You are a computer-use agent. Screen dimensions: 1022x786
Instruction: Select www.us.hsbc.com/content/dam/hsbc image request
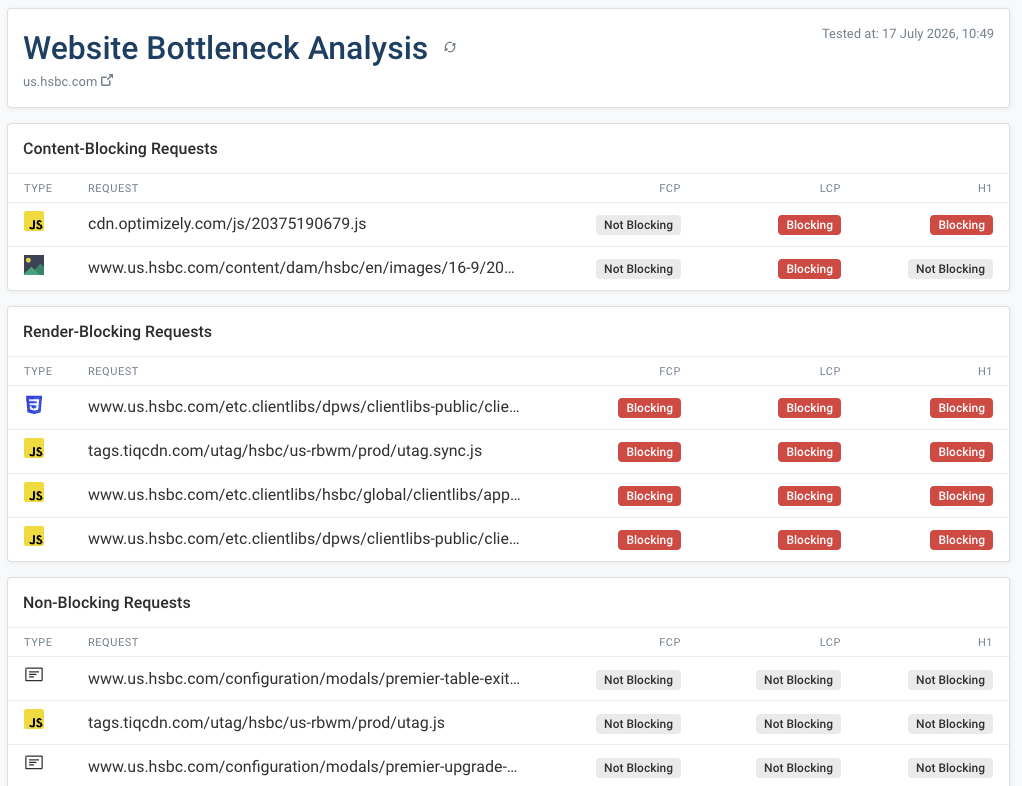[301, 267]
